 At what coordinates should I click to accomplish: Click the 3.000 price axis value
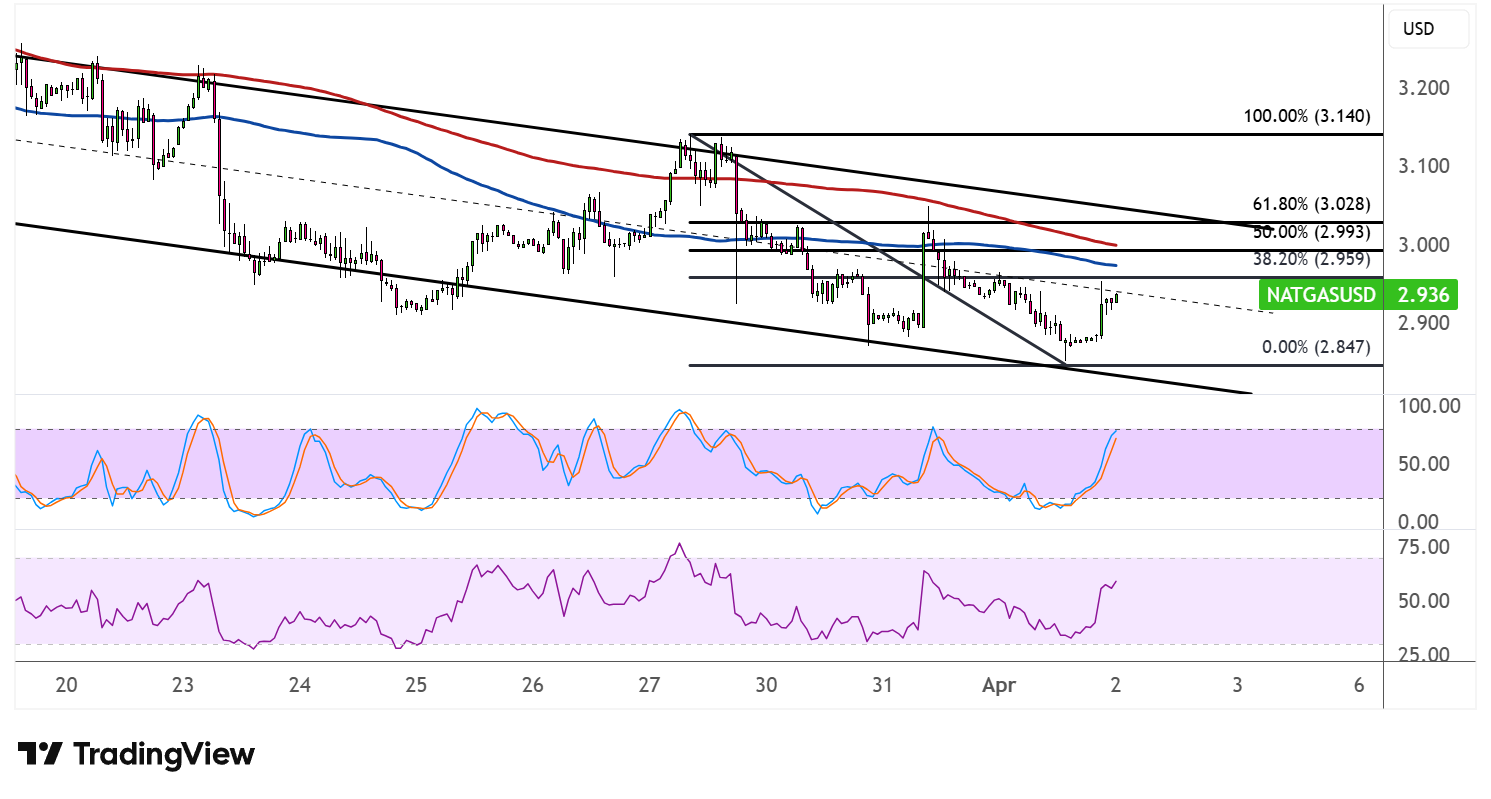[x=1425, y=245]
